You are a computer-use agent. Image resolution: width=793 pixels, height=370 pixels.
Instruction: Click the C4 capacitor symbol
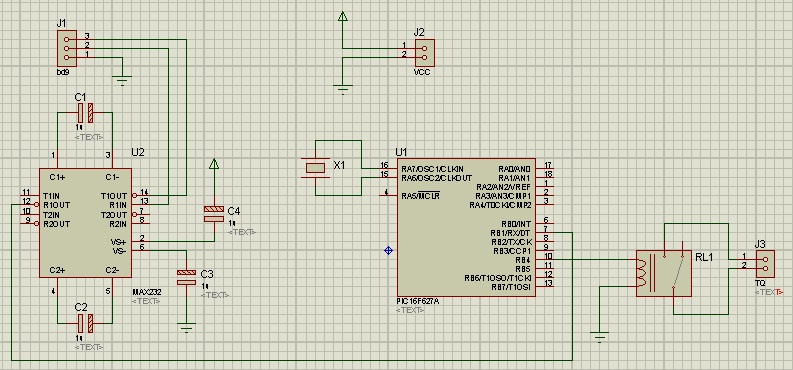click(214, 214)
